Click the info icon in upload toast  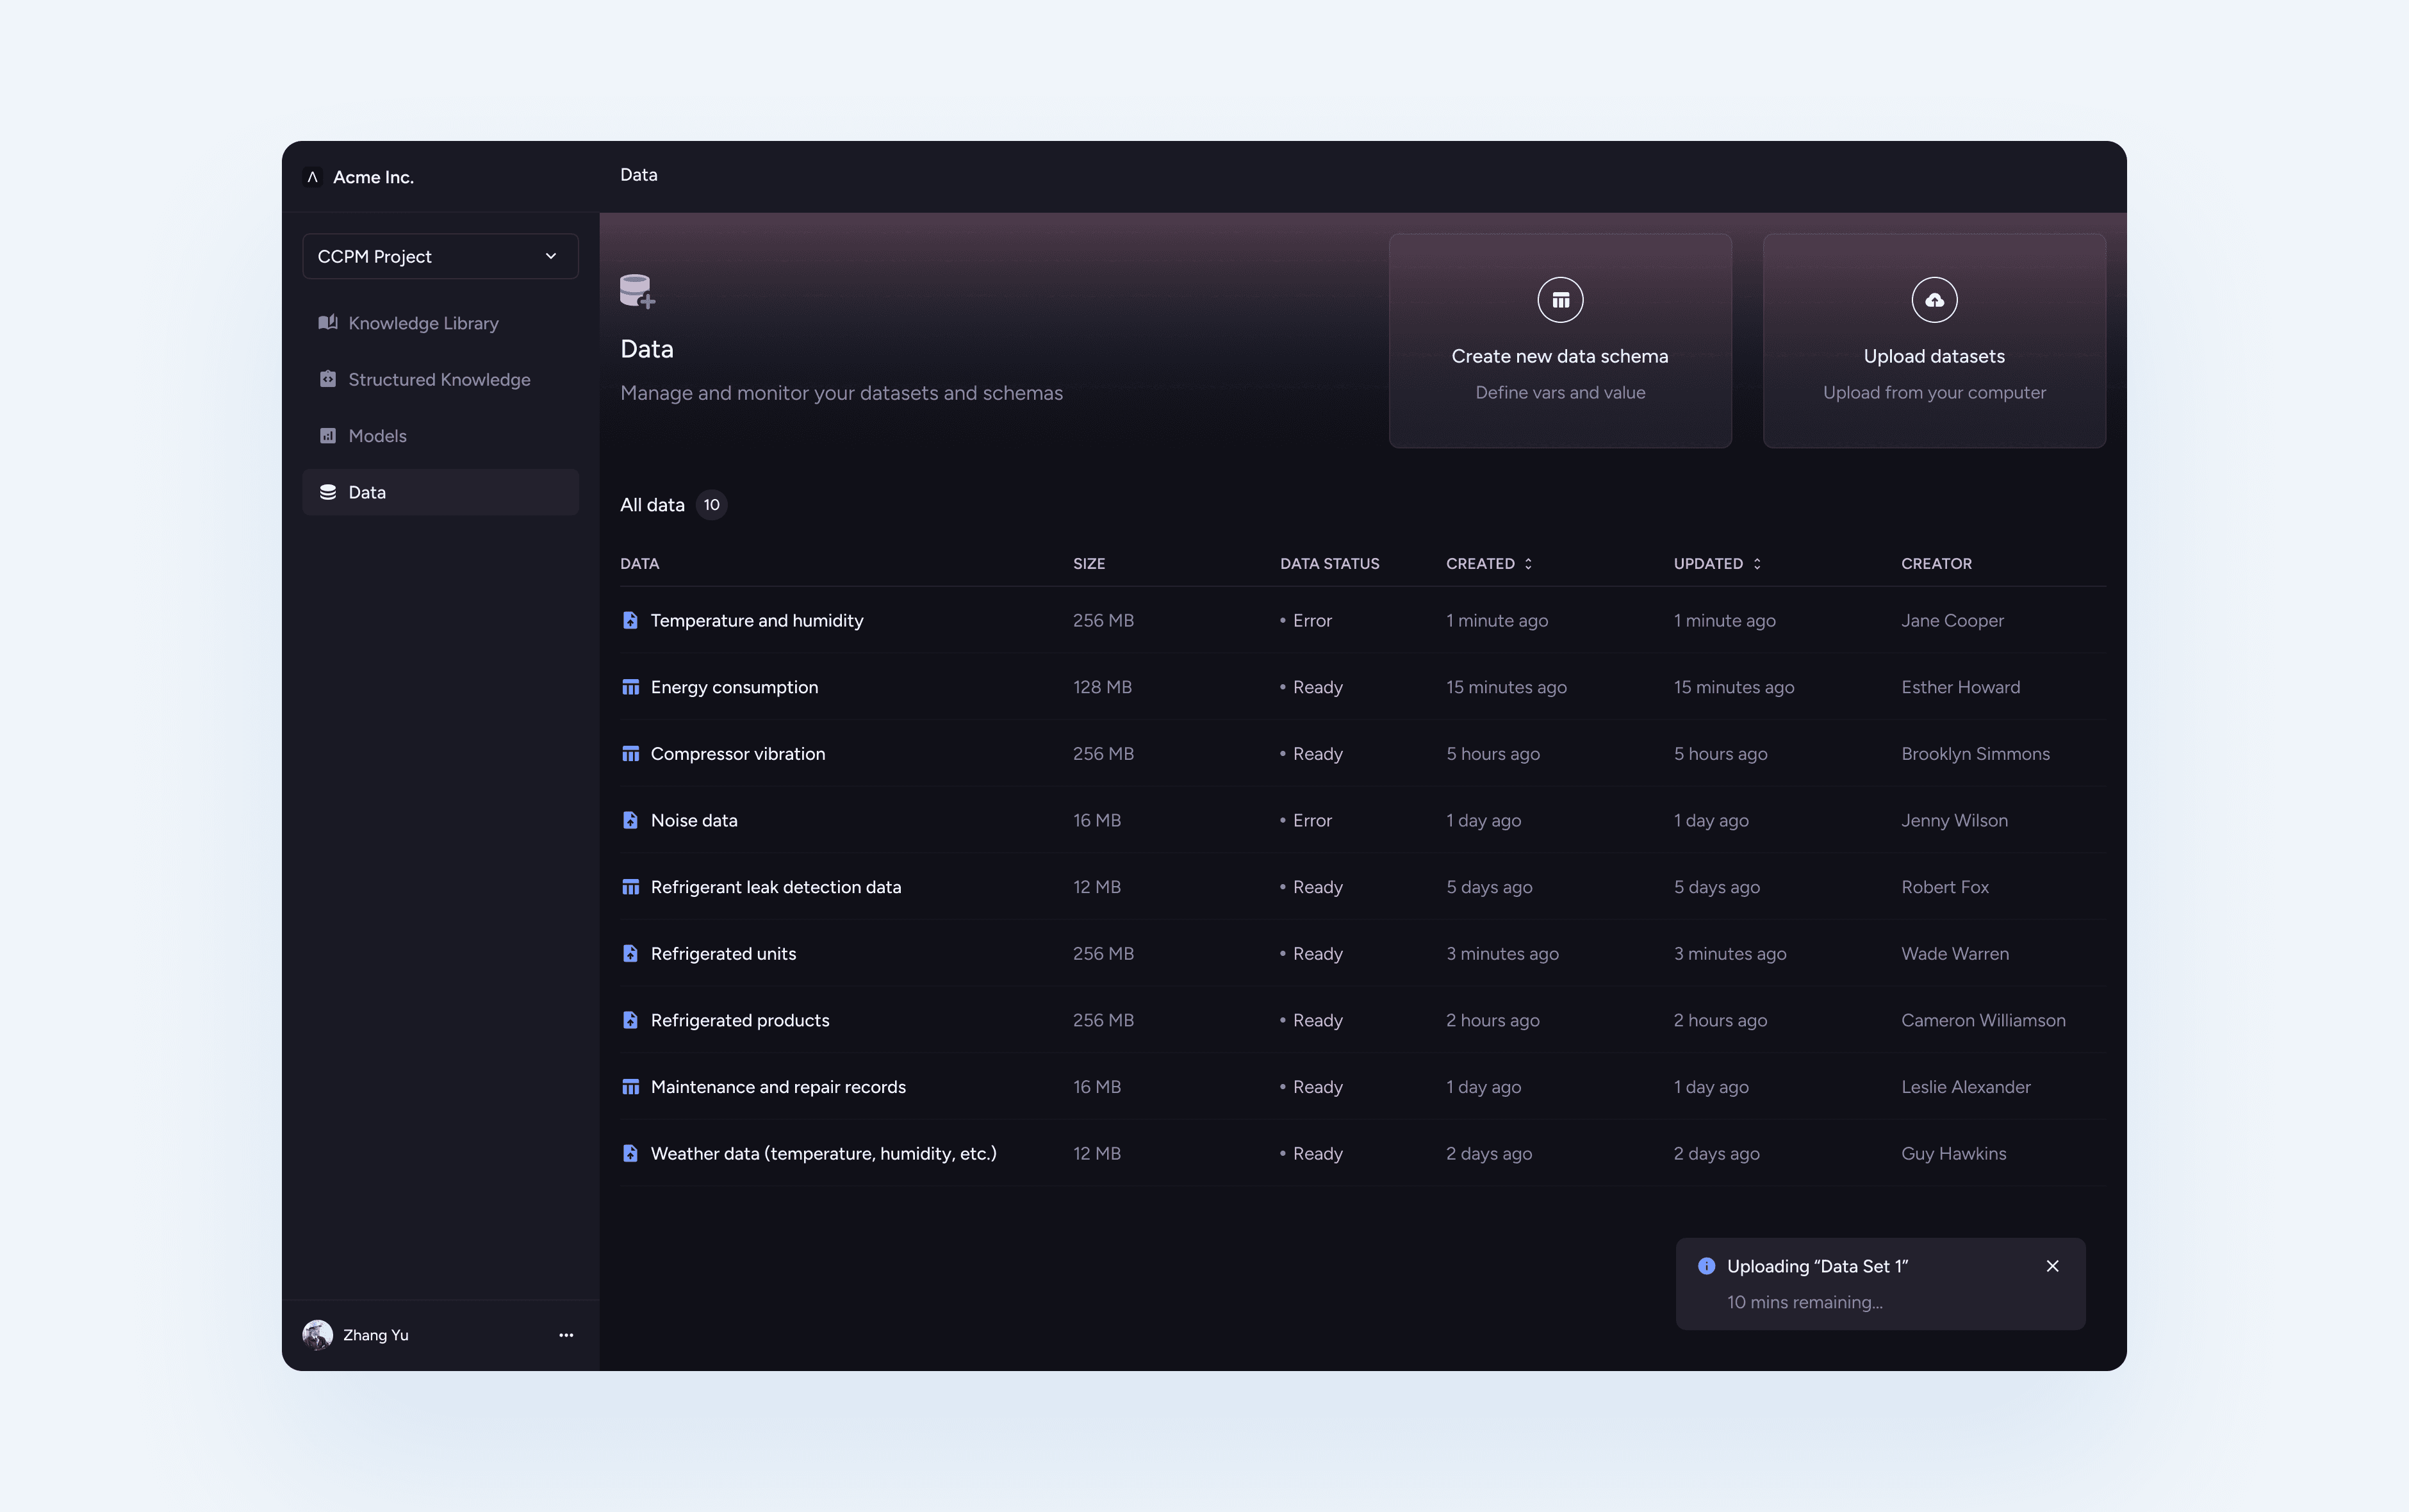[1706, 1266]
